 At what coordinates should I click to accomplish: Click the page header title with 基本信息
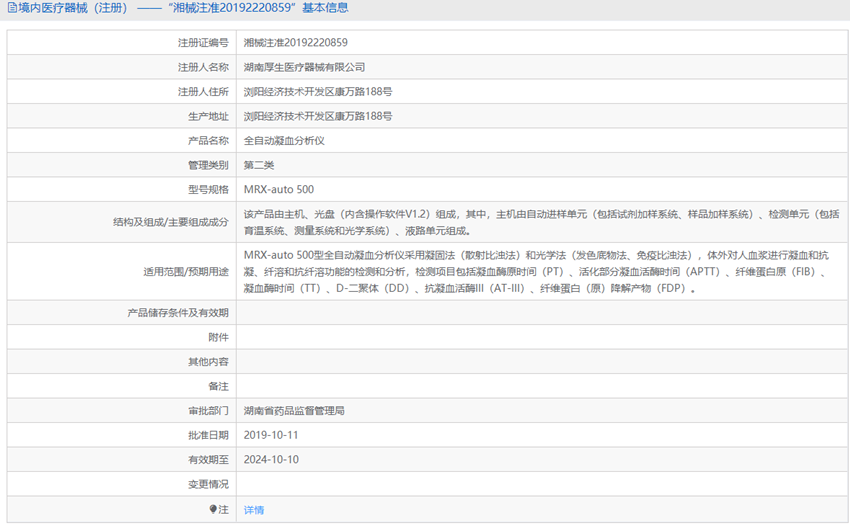tap(180, 8)
